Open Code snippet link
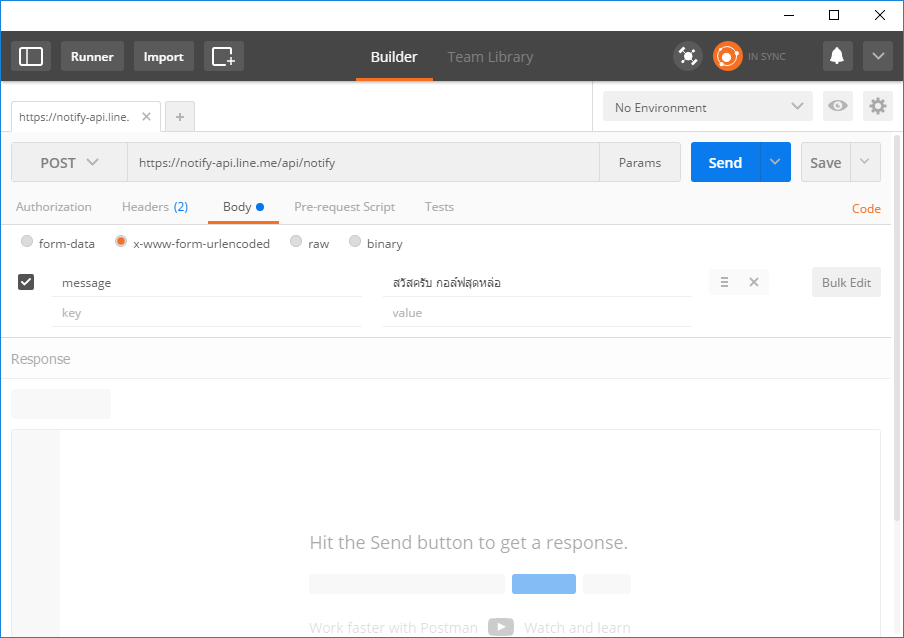The image size is (904, 638). point(866,209)
